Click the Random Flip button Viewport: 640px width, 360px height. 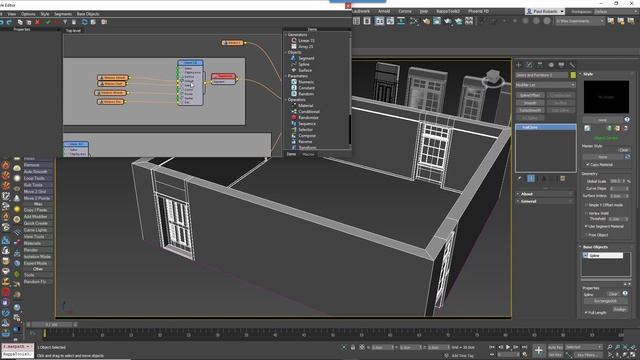38,282
